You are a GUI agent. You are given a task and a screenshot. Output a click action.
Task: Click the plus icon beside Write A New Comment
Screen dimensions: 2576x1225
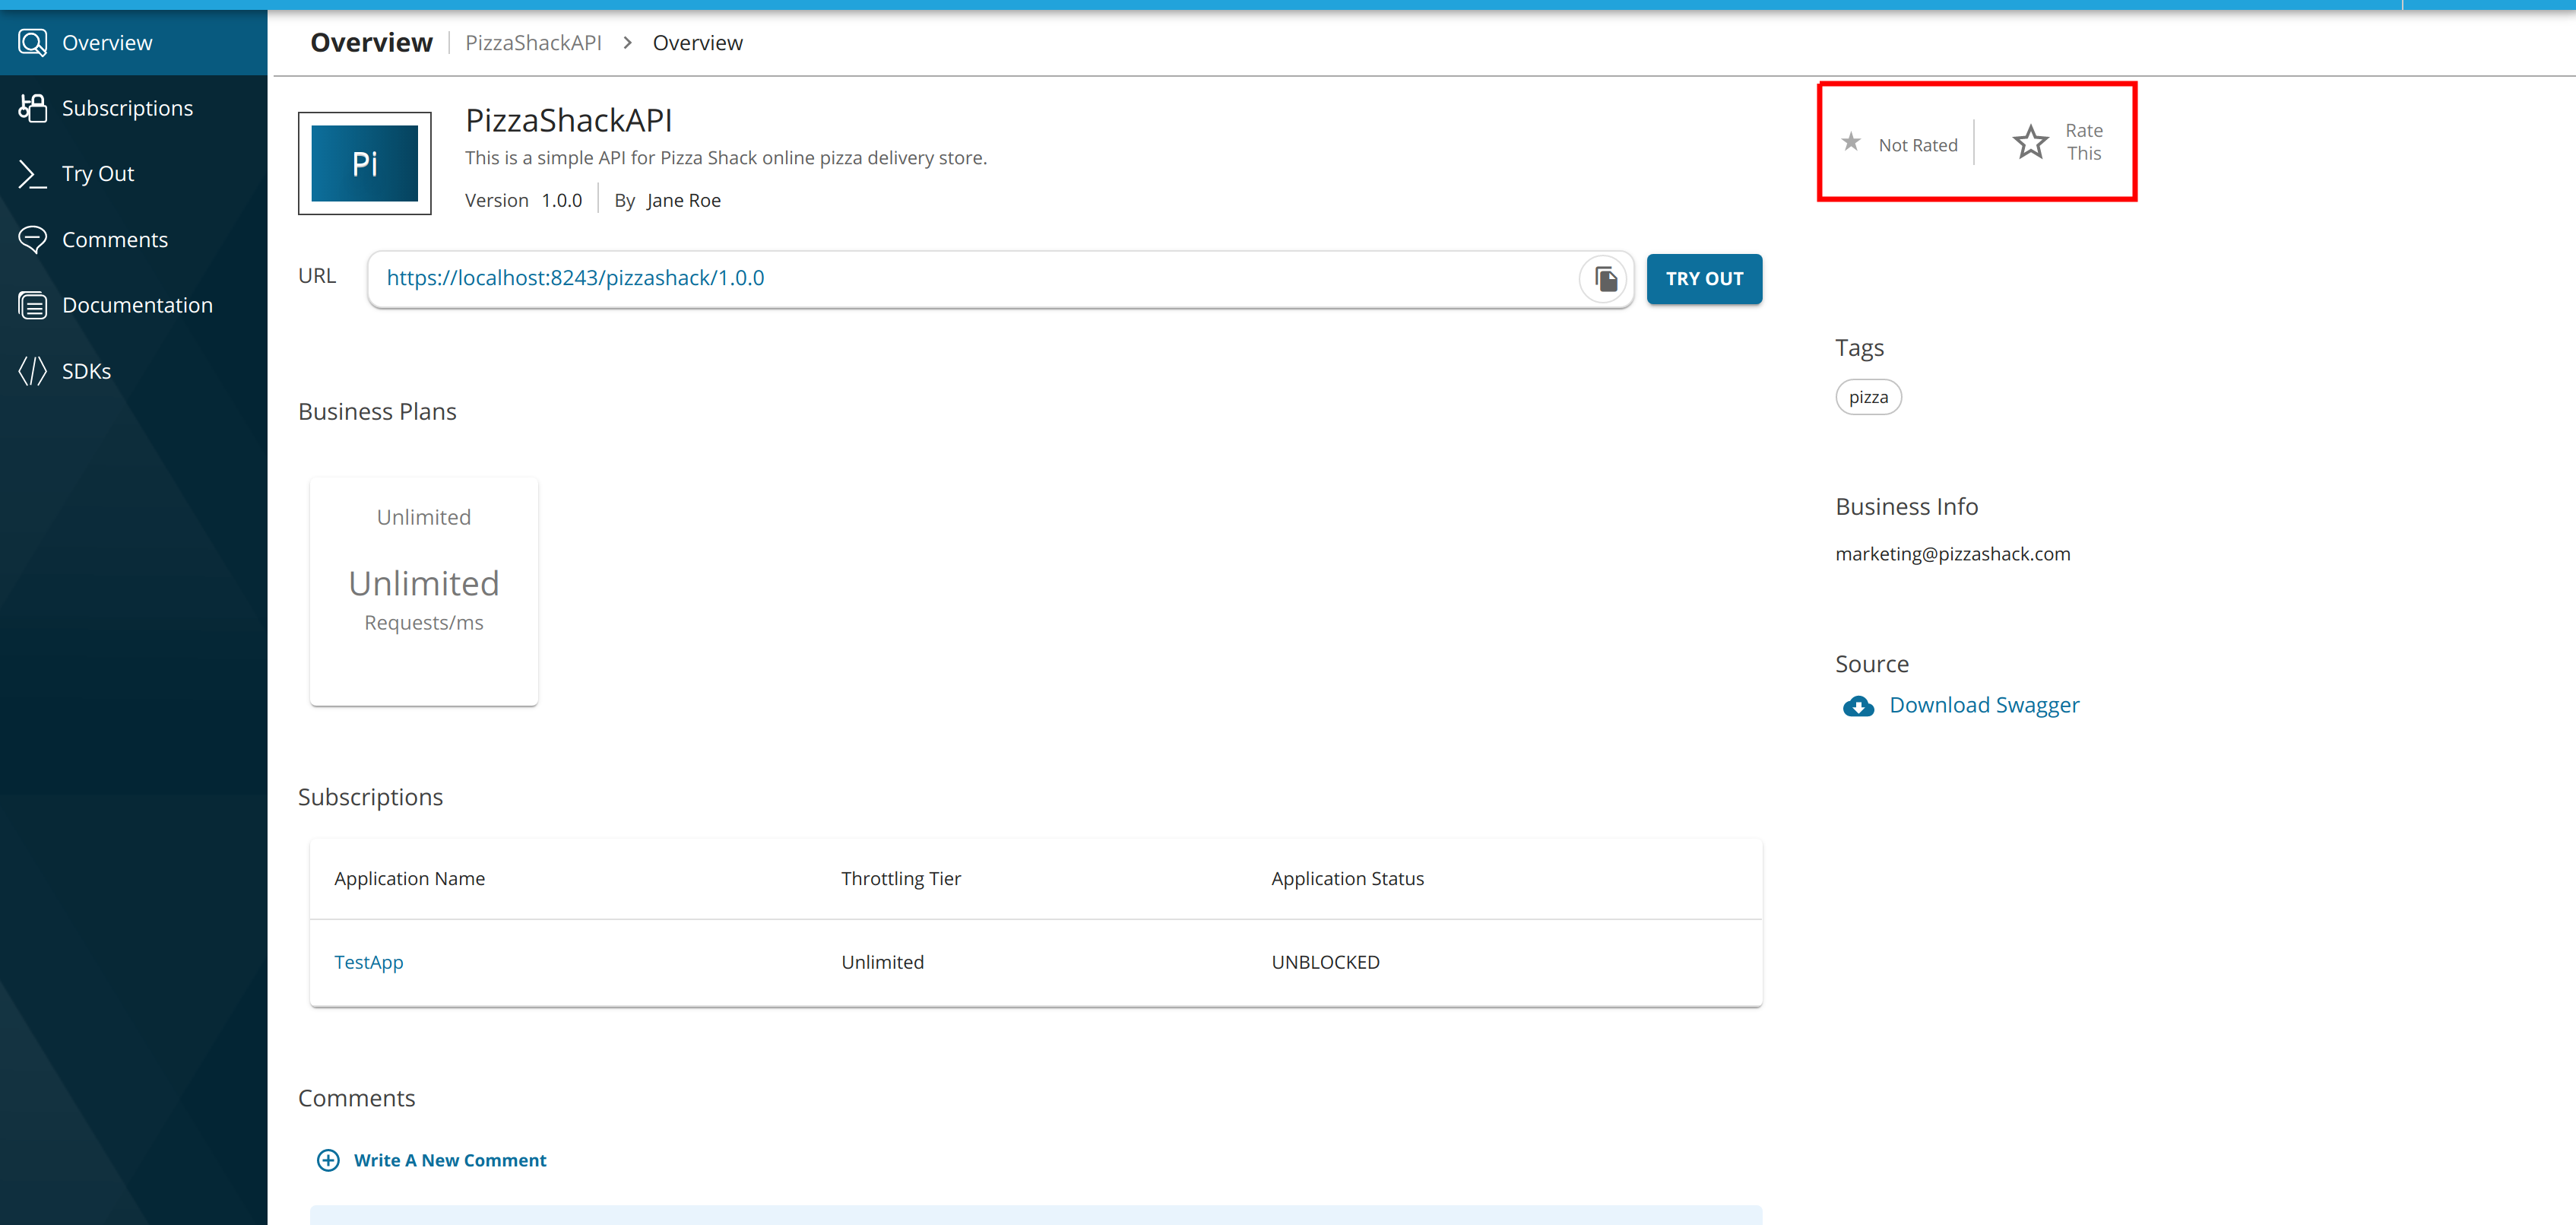coord(328,1160)
